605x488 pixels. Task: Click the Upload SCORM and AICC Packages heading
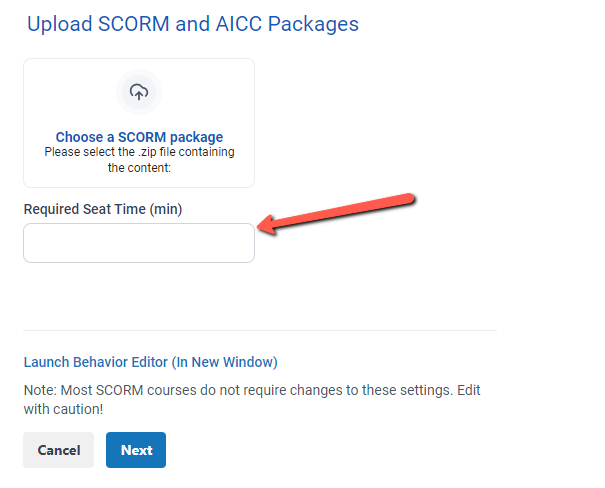click(193, 24)
